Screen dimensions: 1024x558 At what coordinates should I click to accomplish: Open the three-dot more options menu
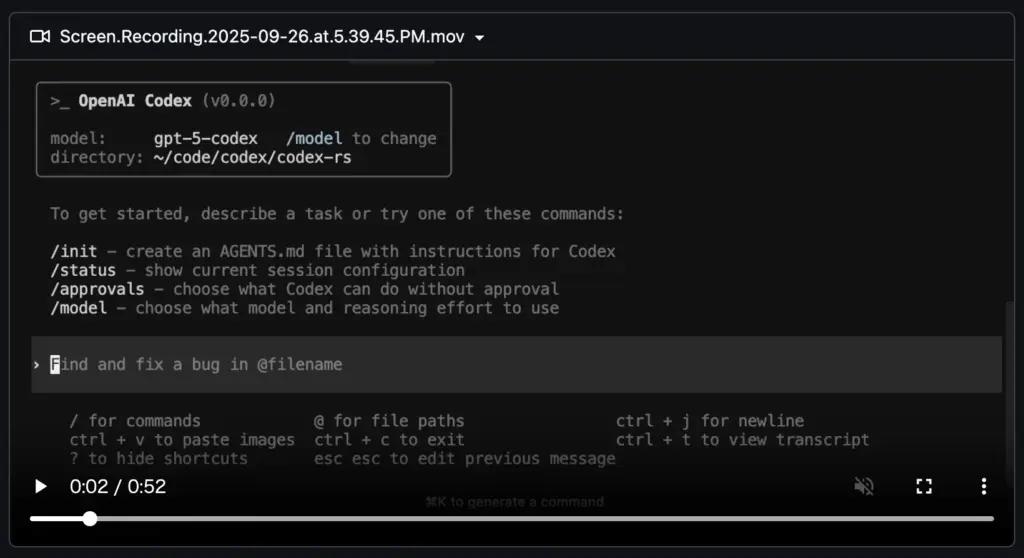[983, 487]
